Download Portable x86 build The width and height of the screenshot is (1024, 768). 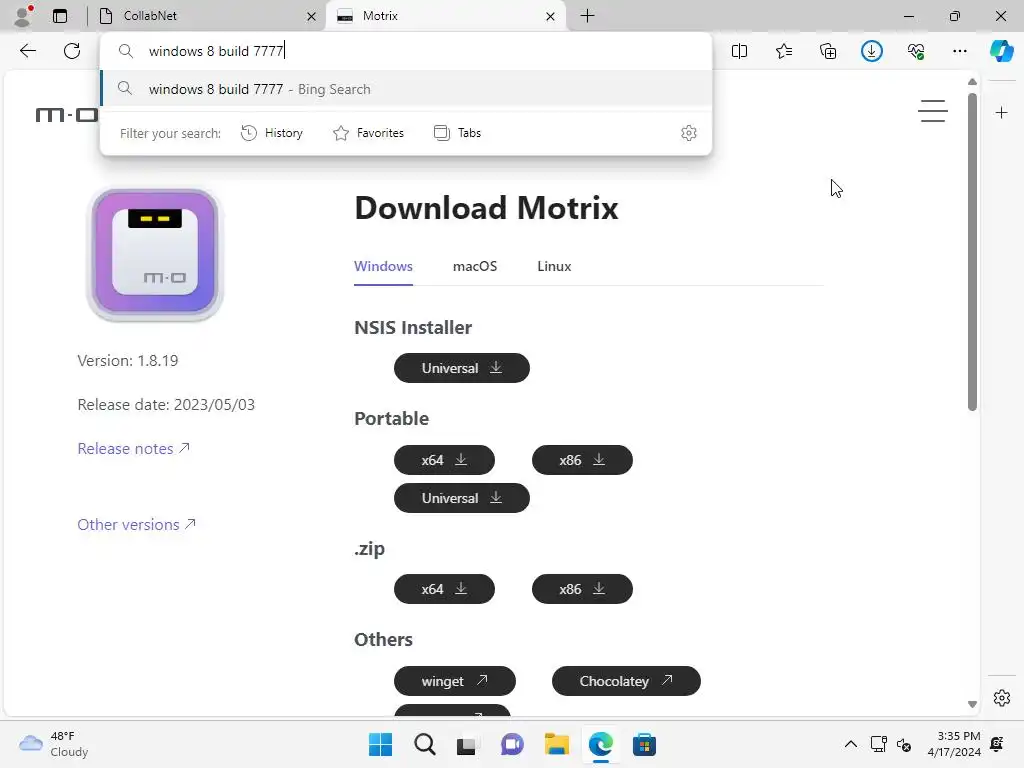(582, 460)
